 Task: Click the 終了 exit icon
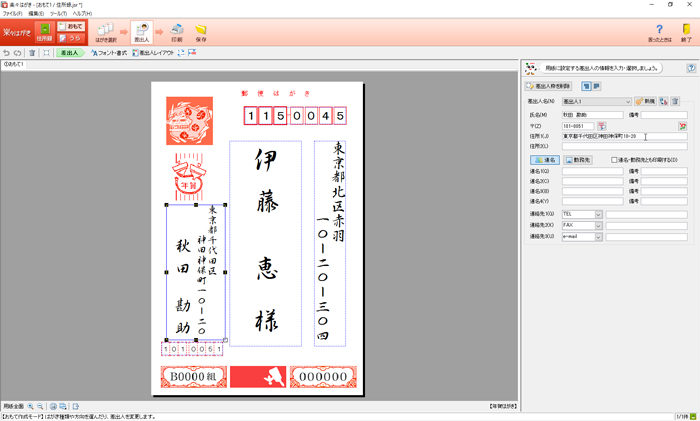pos(686,33)
